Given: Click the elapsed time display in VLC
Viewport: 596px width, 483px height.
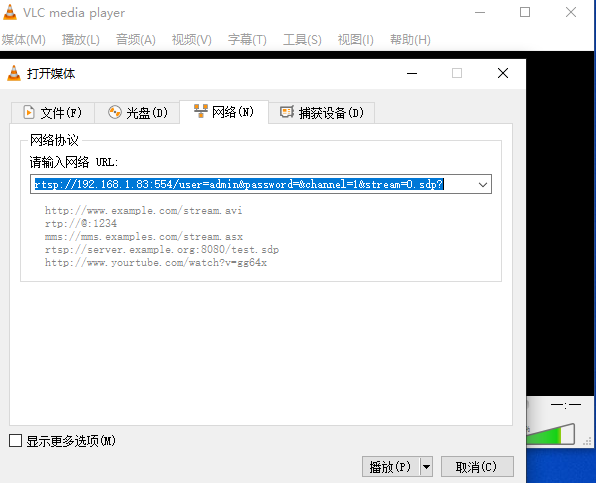Looking at the screenshot, I should tap(566, 405).
